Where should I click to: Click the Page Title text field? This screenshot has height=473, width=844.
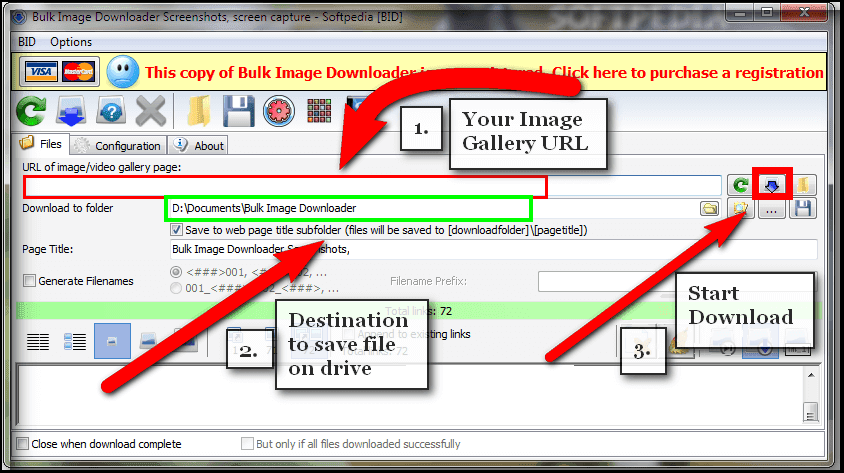tap(494, 250)
